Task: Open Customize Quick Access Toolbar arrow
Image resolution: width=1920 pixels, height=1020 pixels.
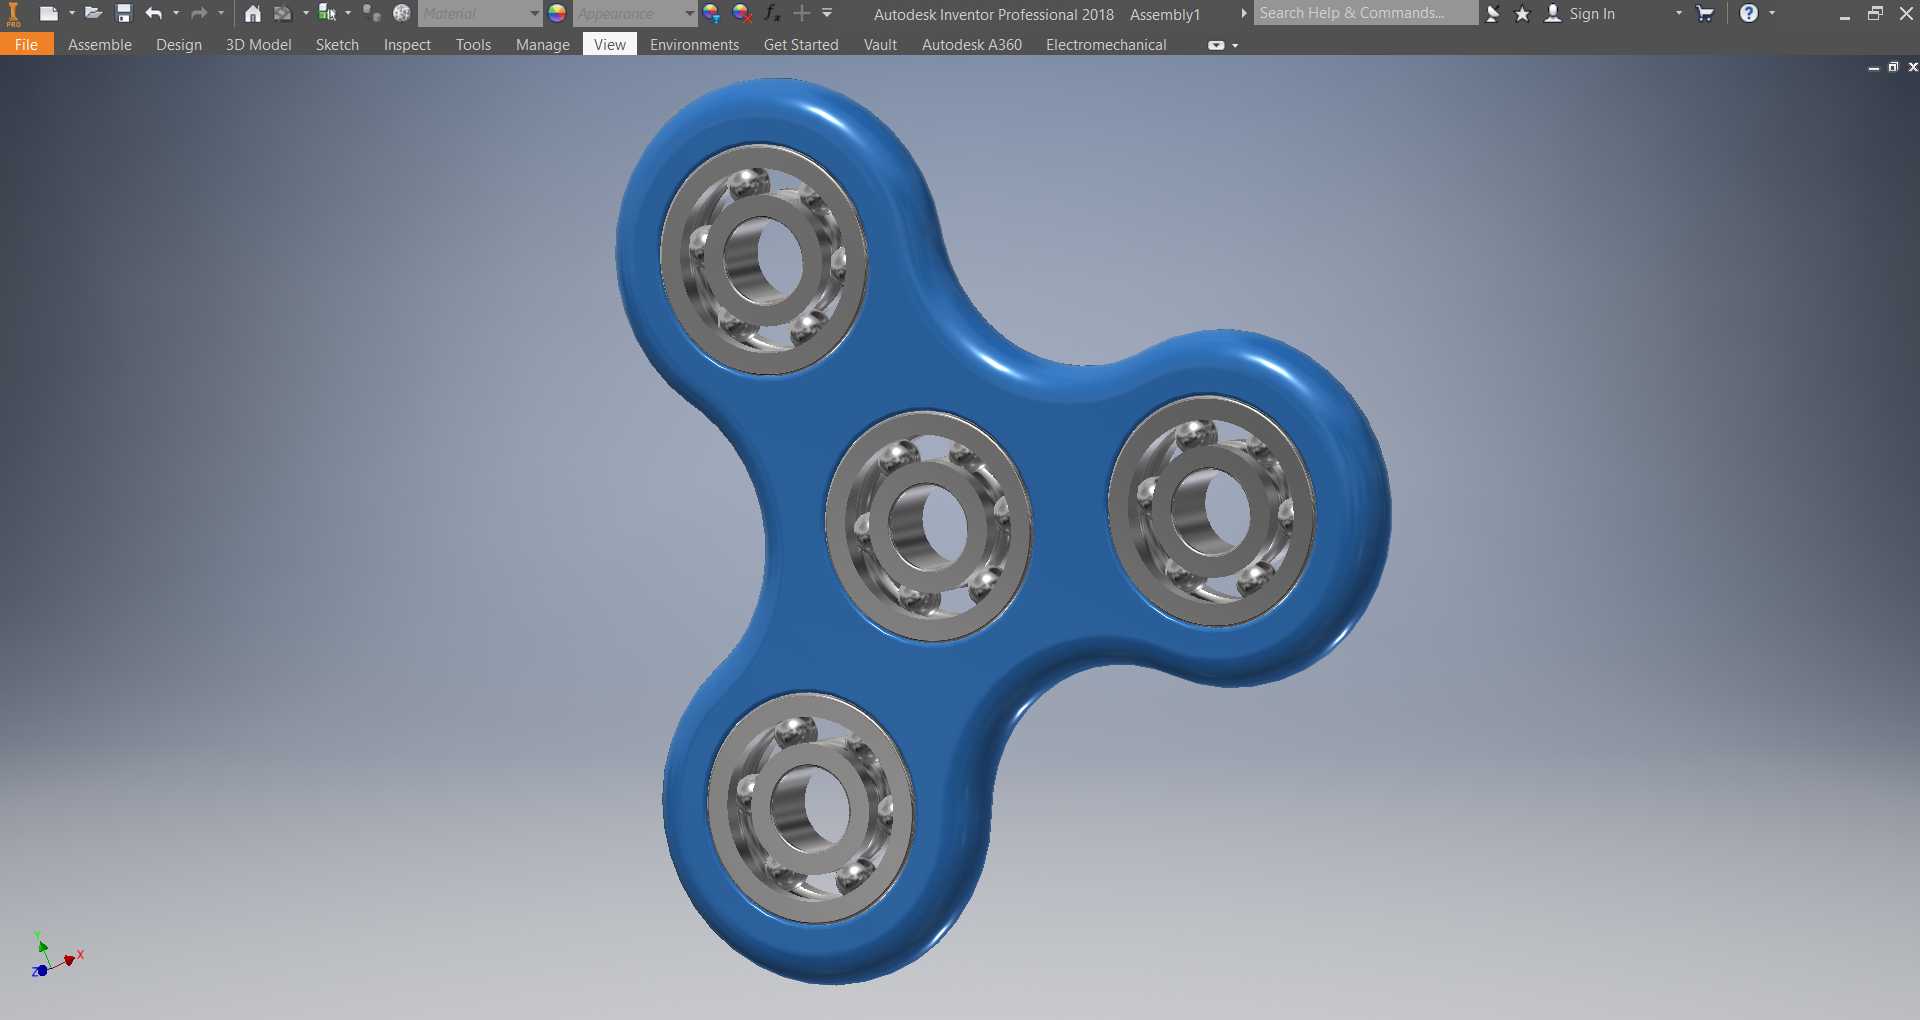Action: pos(827,13)
